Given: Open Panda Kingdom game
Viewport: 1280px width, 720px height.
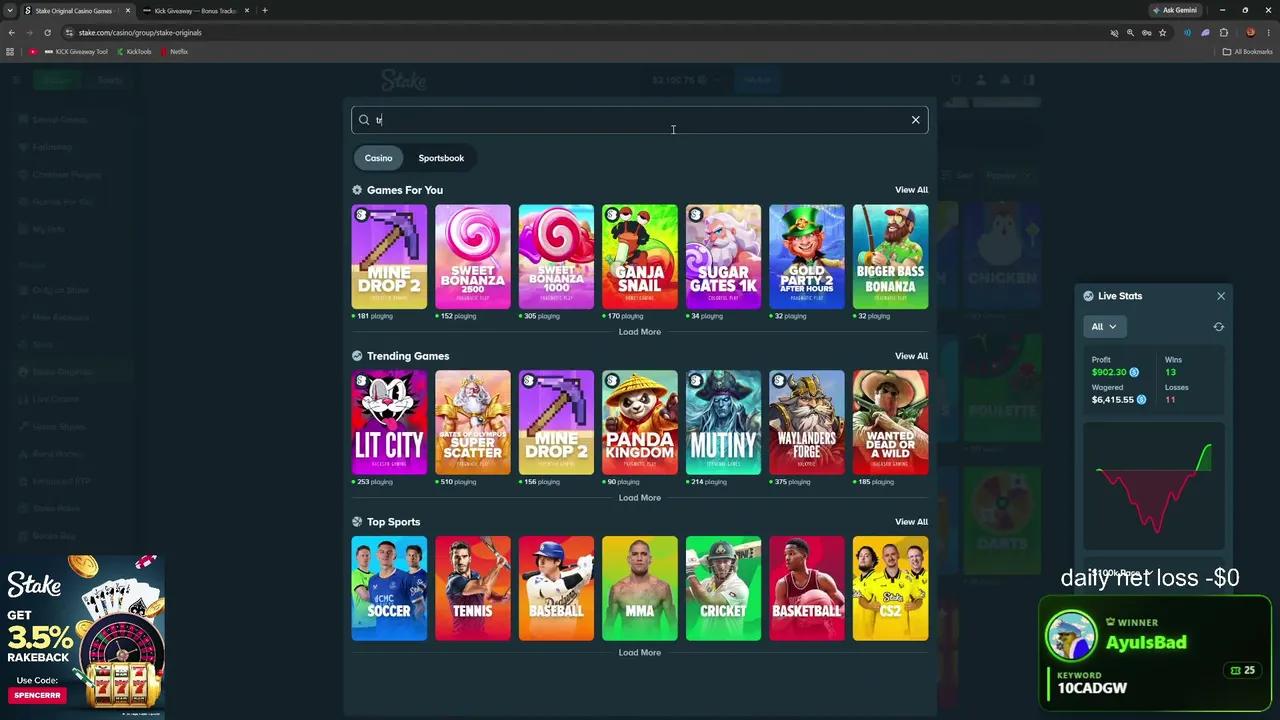Looking at the screenshot, I should click(640, 423).
